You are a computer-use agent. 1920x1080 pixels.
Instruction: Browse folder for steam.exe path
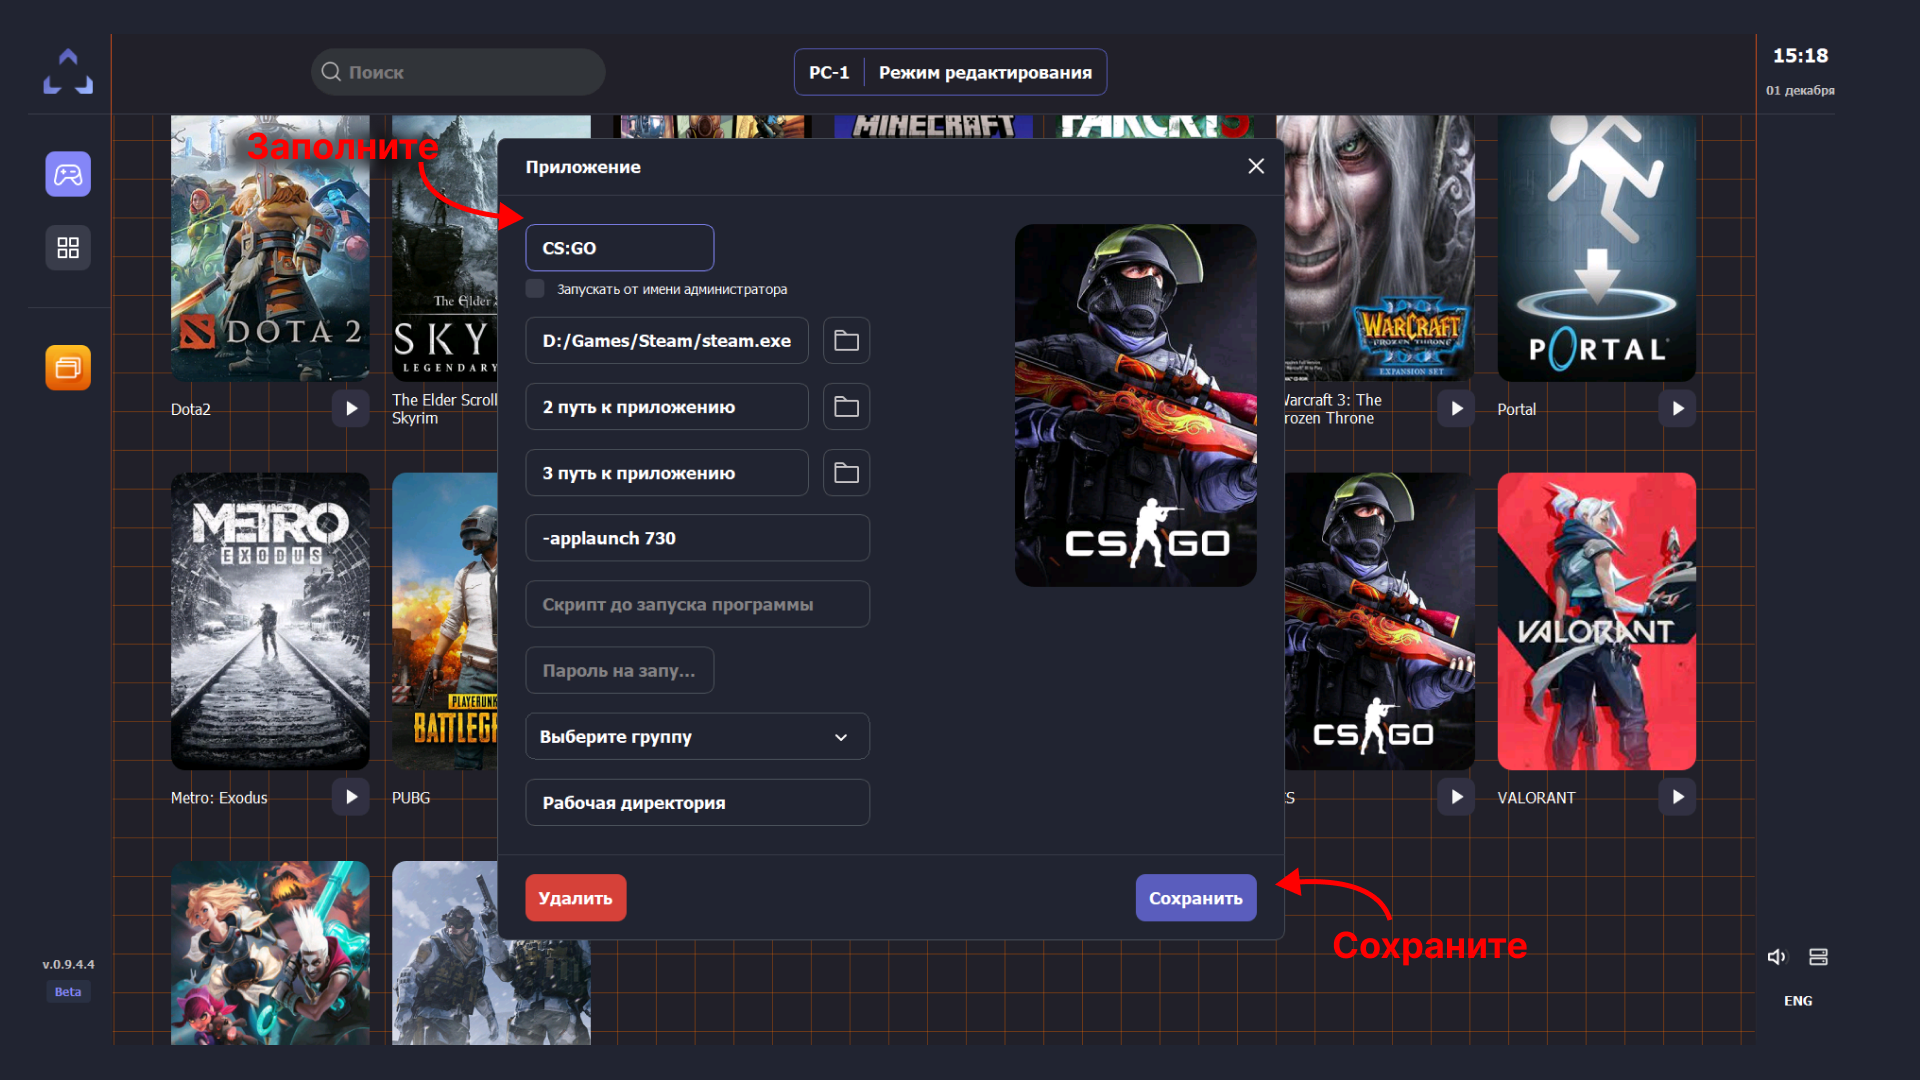(846, 341)
